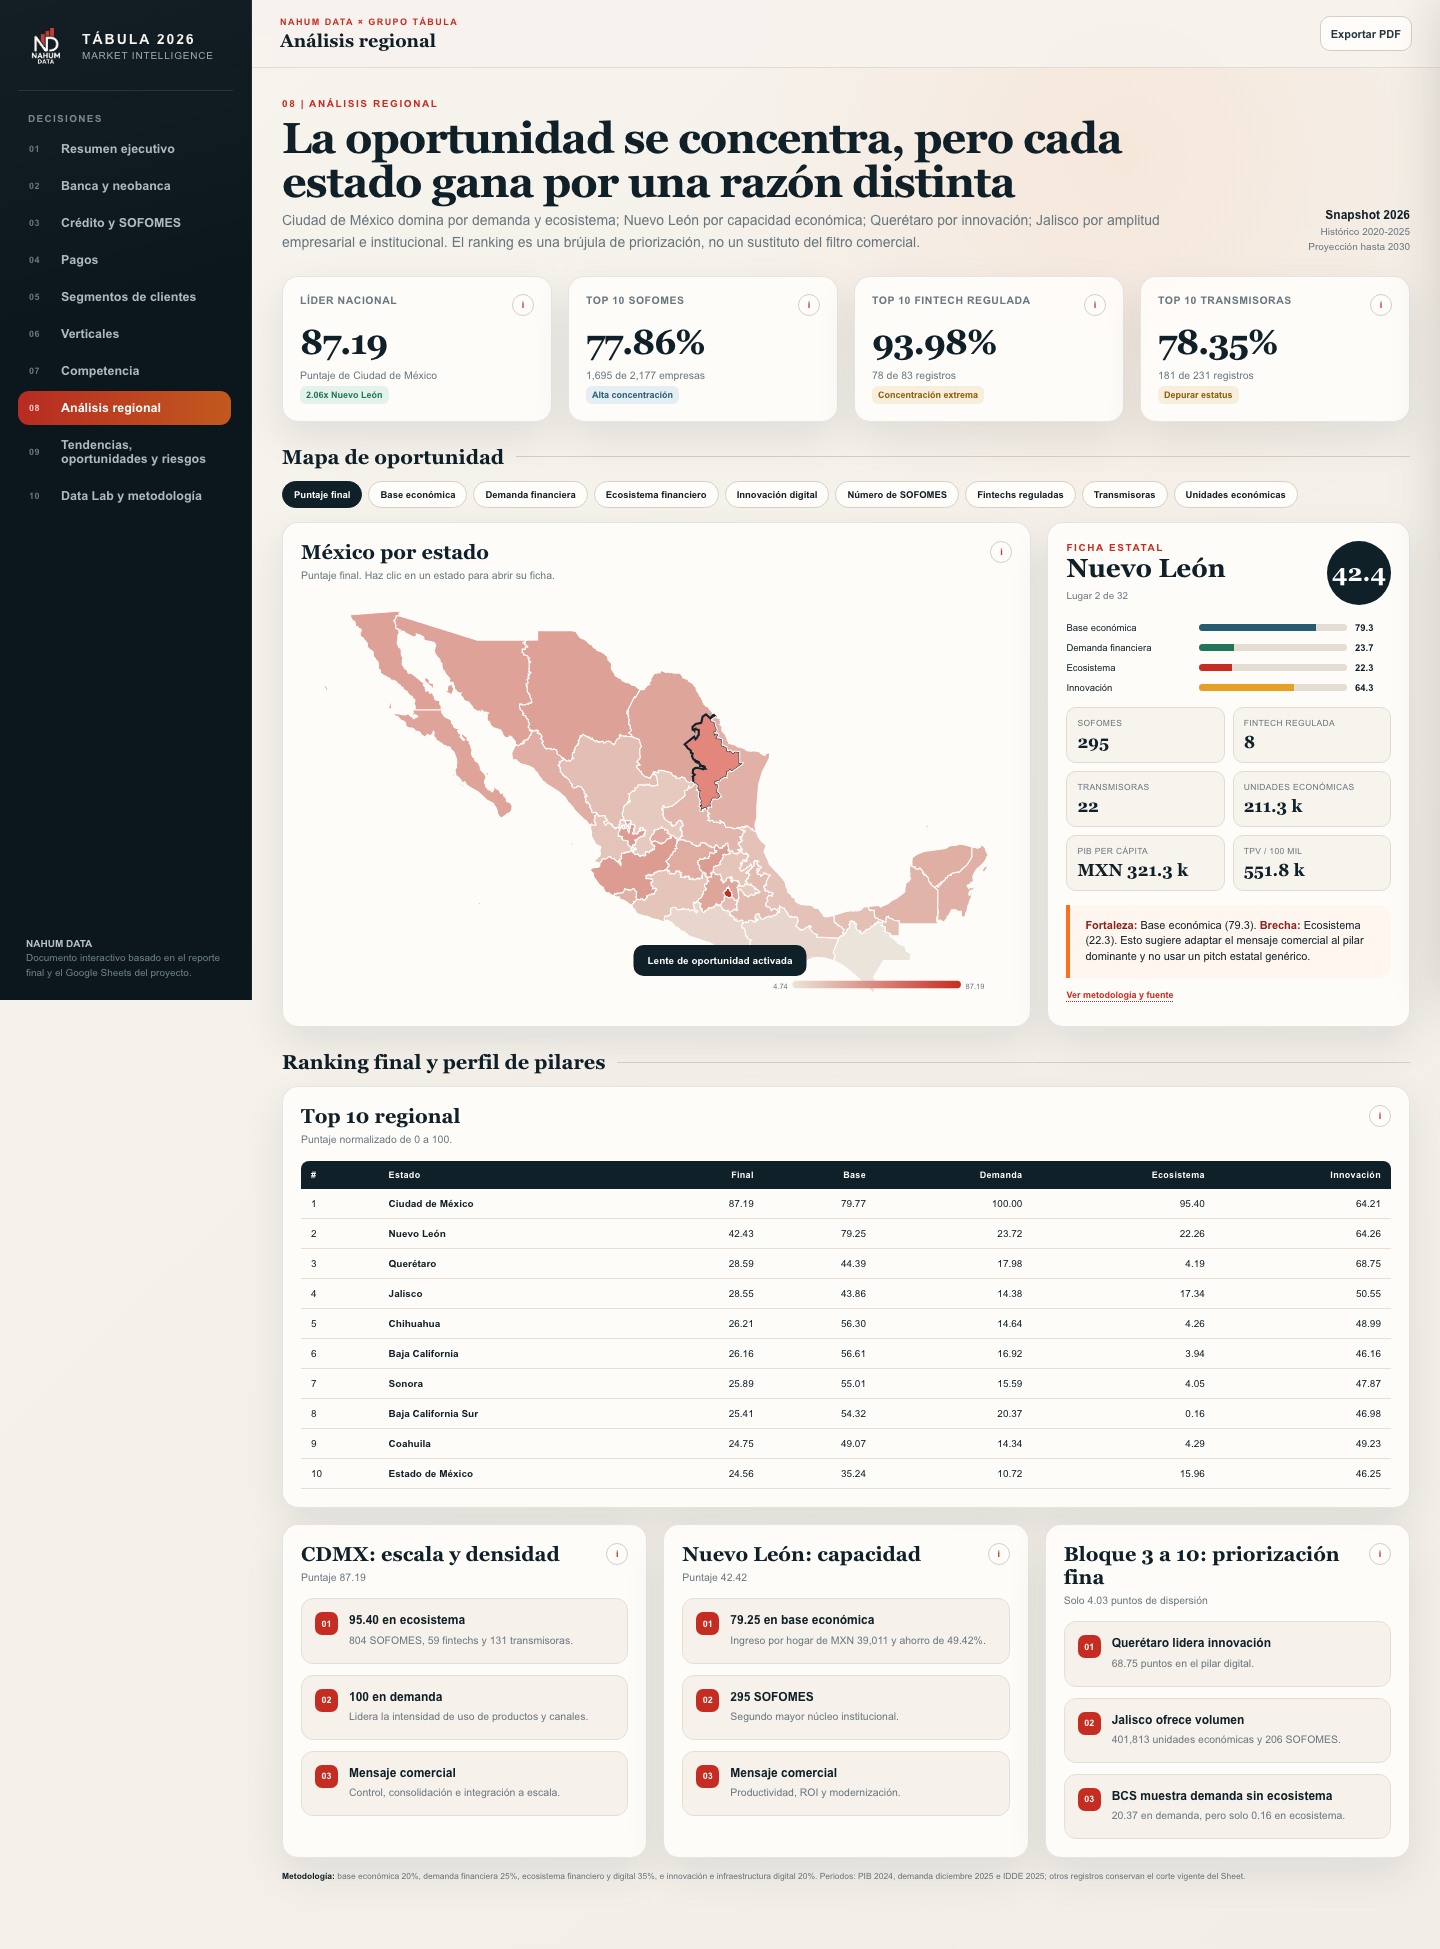Open info icon on Top 10 Transmisoras card
1440x1949 pixels.
[1381, 305]
